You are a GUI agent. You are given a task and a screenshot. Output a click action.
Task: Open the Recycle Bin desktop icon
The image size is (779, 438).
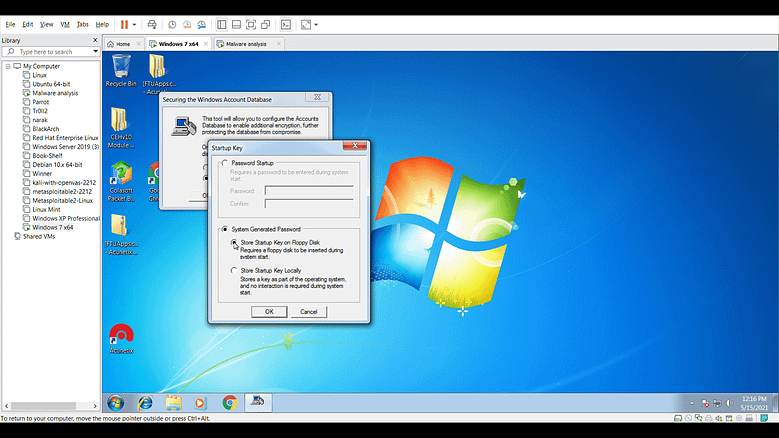pyautogui.click(x=121, y=71)
